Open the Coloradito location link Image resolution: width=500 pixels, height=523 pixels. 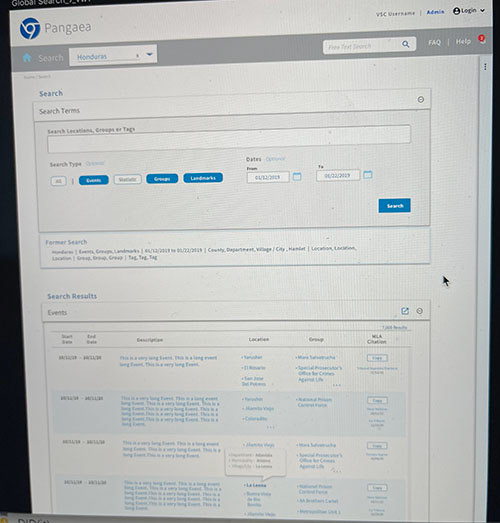pyautogui.click(x=255, y=418)
